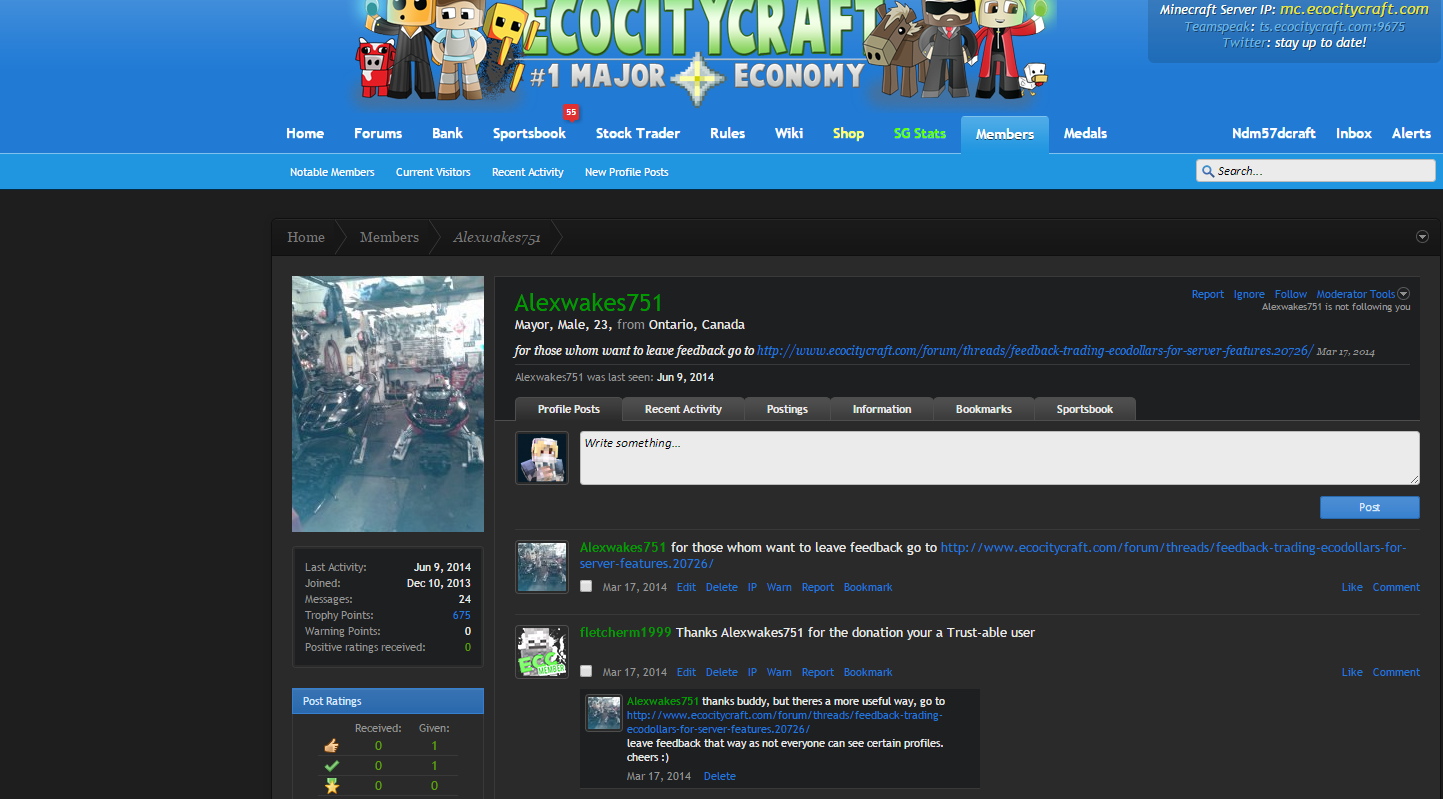Click the fletcherm1999 username link
The image size is (1443, 799).
pos(626,632)
